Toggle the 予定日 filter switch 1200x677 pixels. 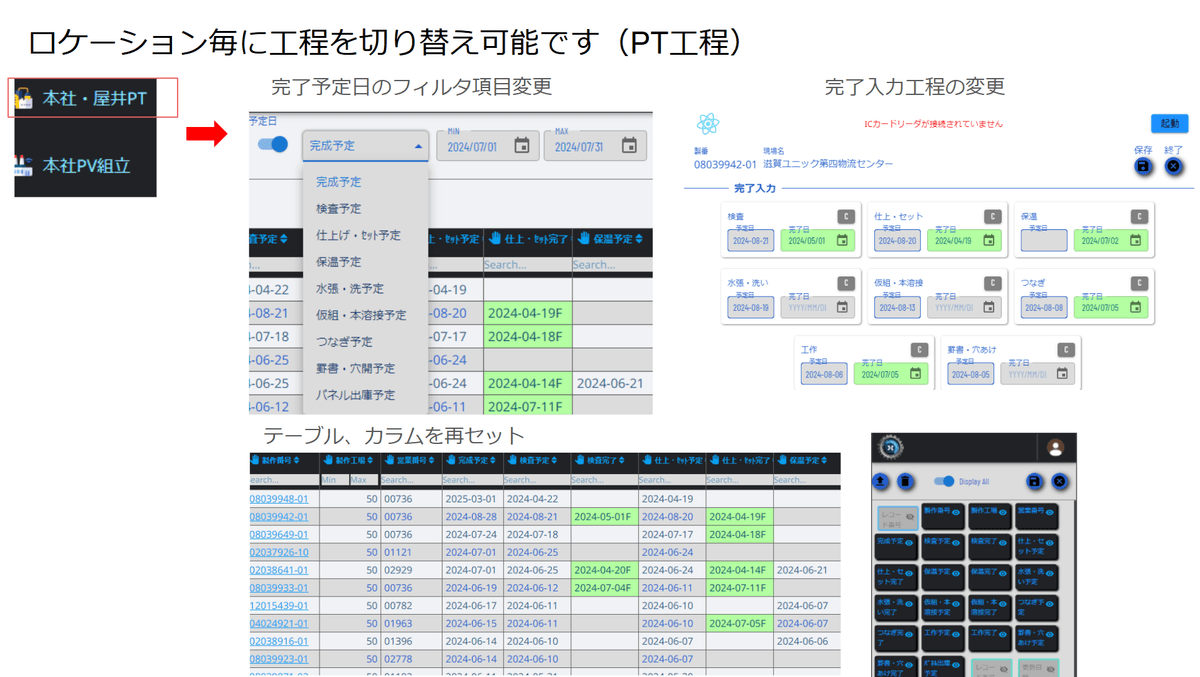tap(273, 144)
